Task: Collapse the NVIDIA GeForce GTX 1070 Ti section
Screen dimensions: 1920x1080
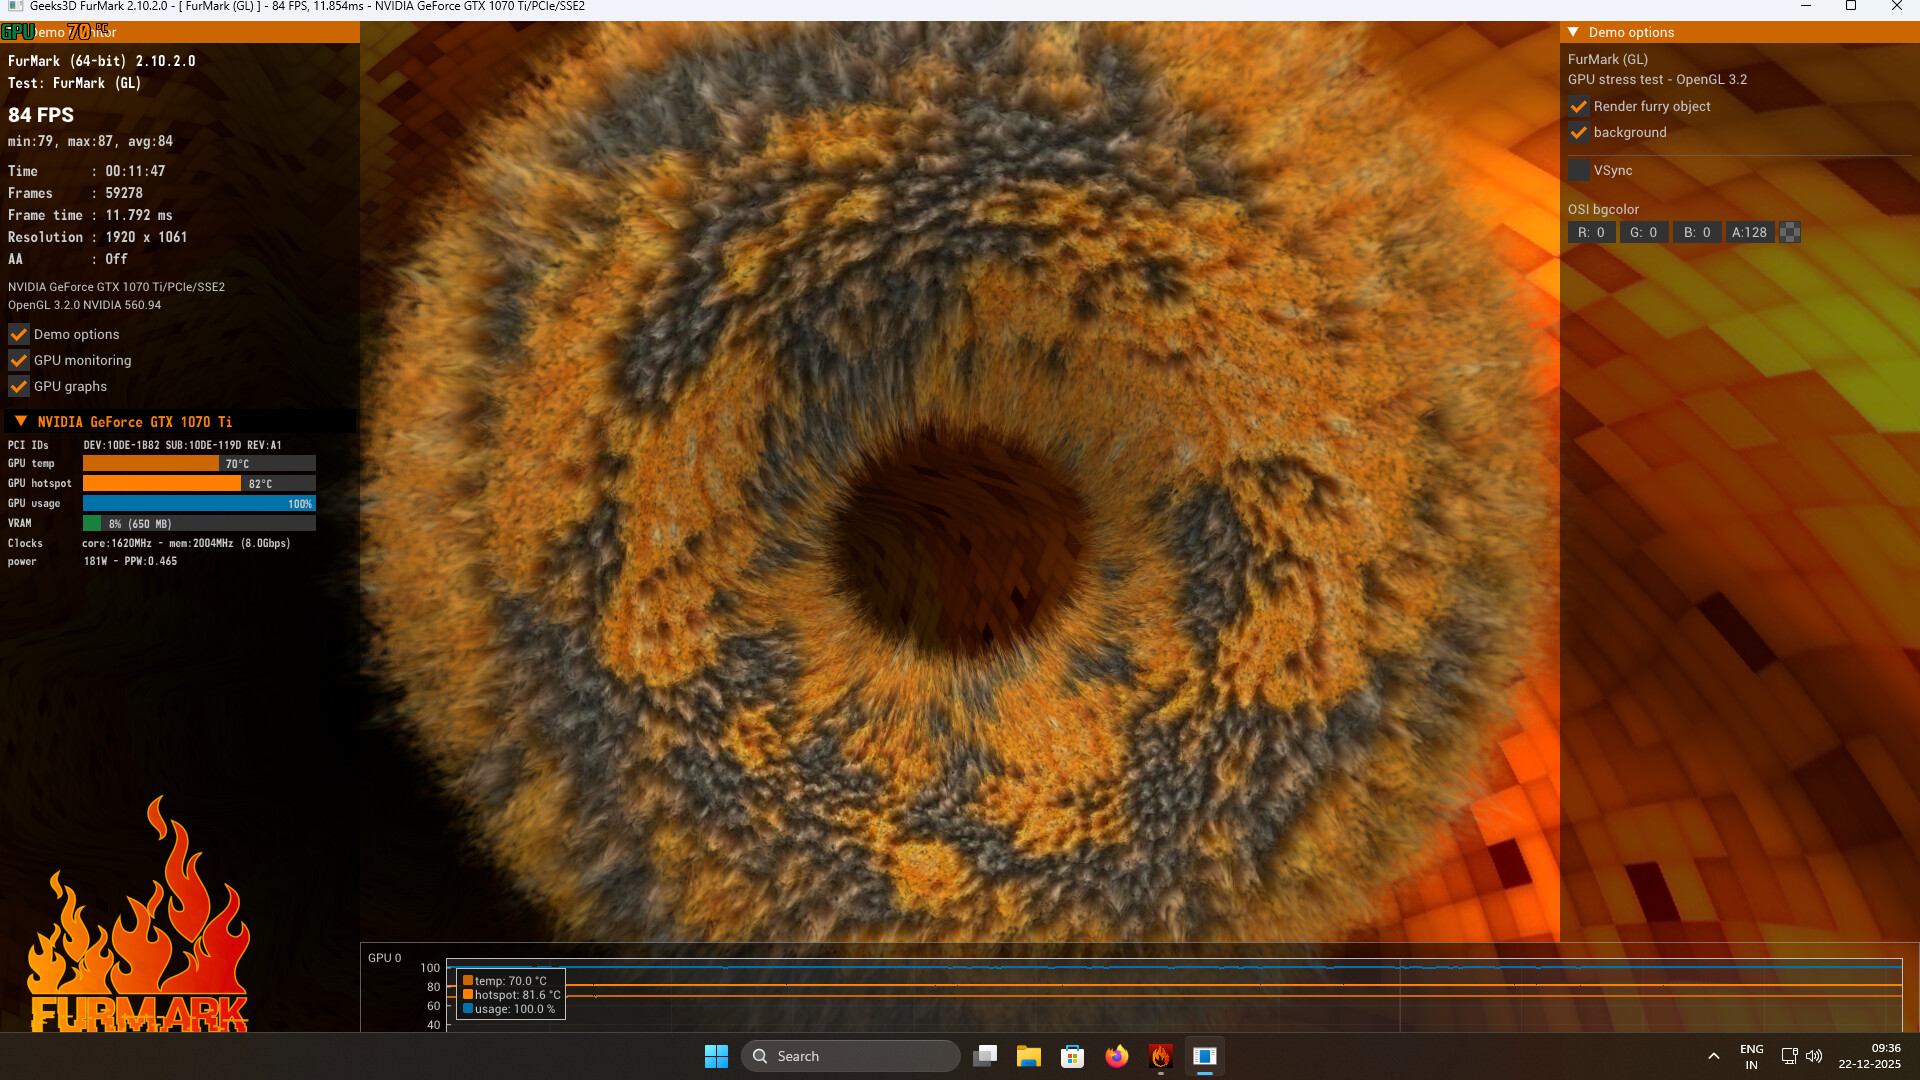Action: click(x=21, y=421)
